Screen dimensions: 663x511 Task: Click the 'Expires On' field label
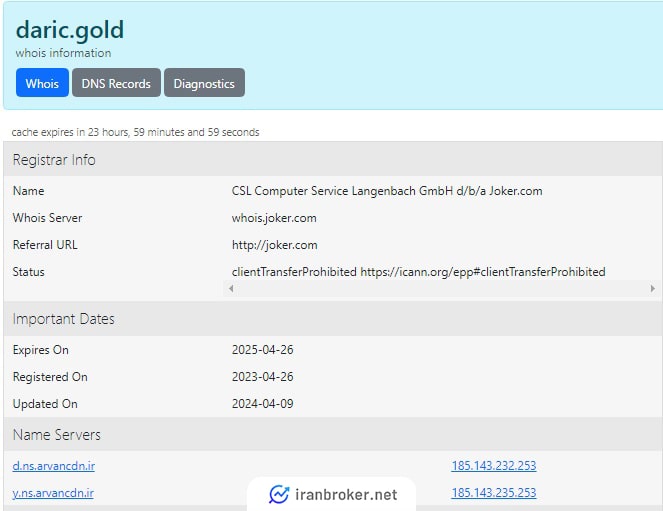[x=41, y=350]
